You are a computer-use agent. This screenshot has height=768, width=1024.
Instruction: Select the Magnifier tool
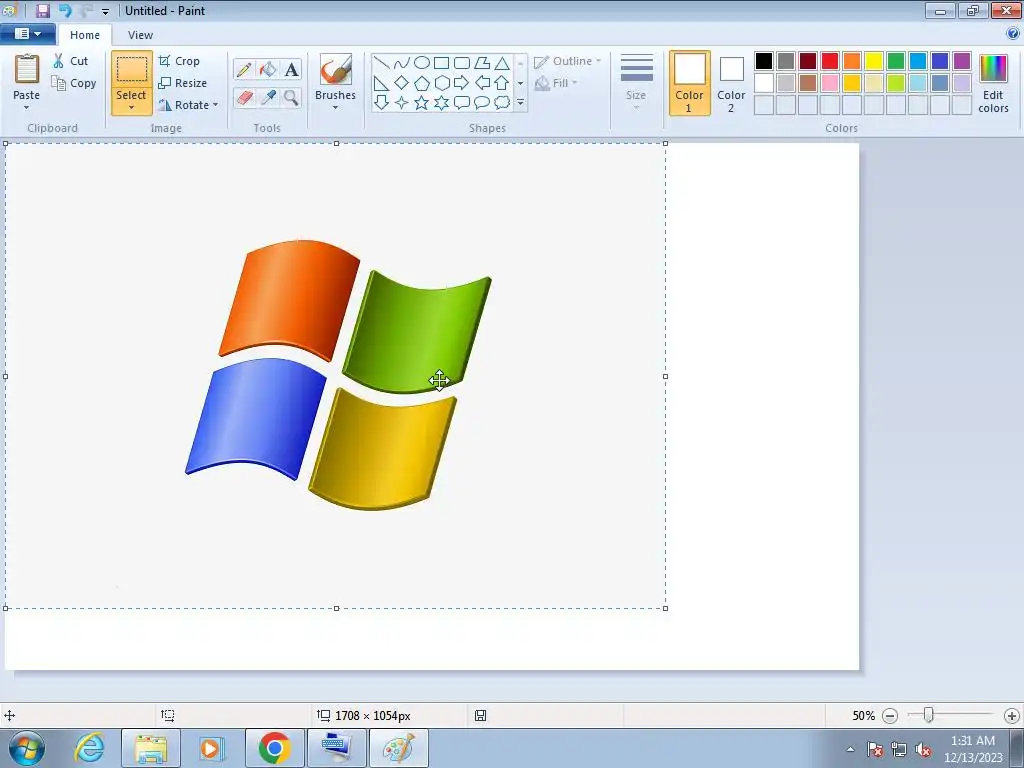point(291,97)
